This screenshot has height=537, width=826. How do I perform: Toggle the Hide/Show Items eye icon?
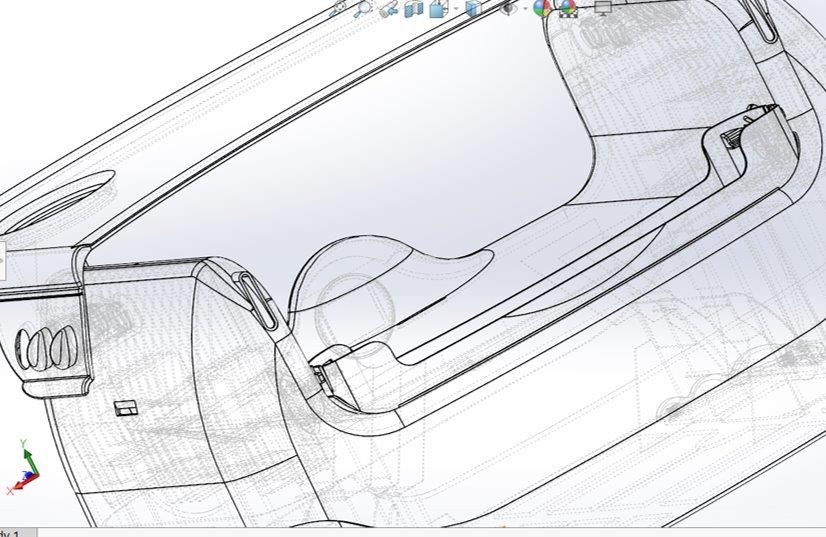coord(508,8)
